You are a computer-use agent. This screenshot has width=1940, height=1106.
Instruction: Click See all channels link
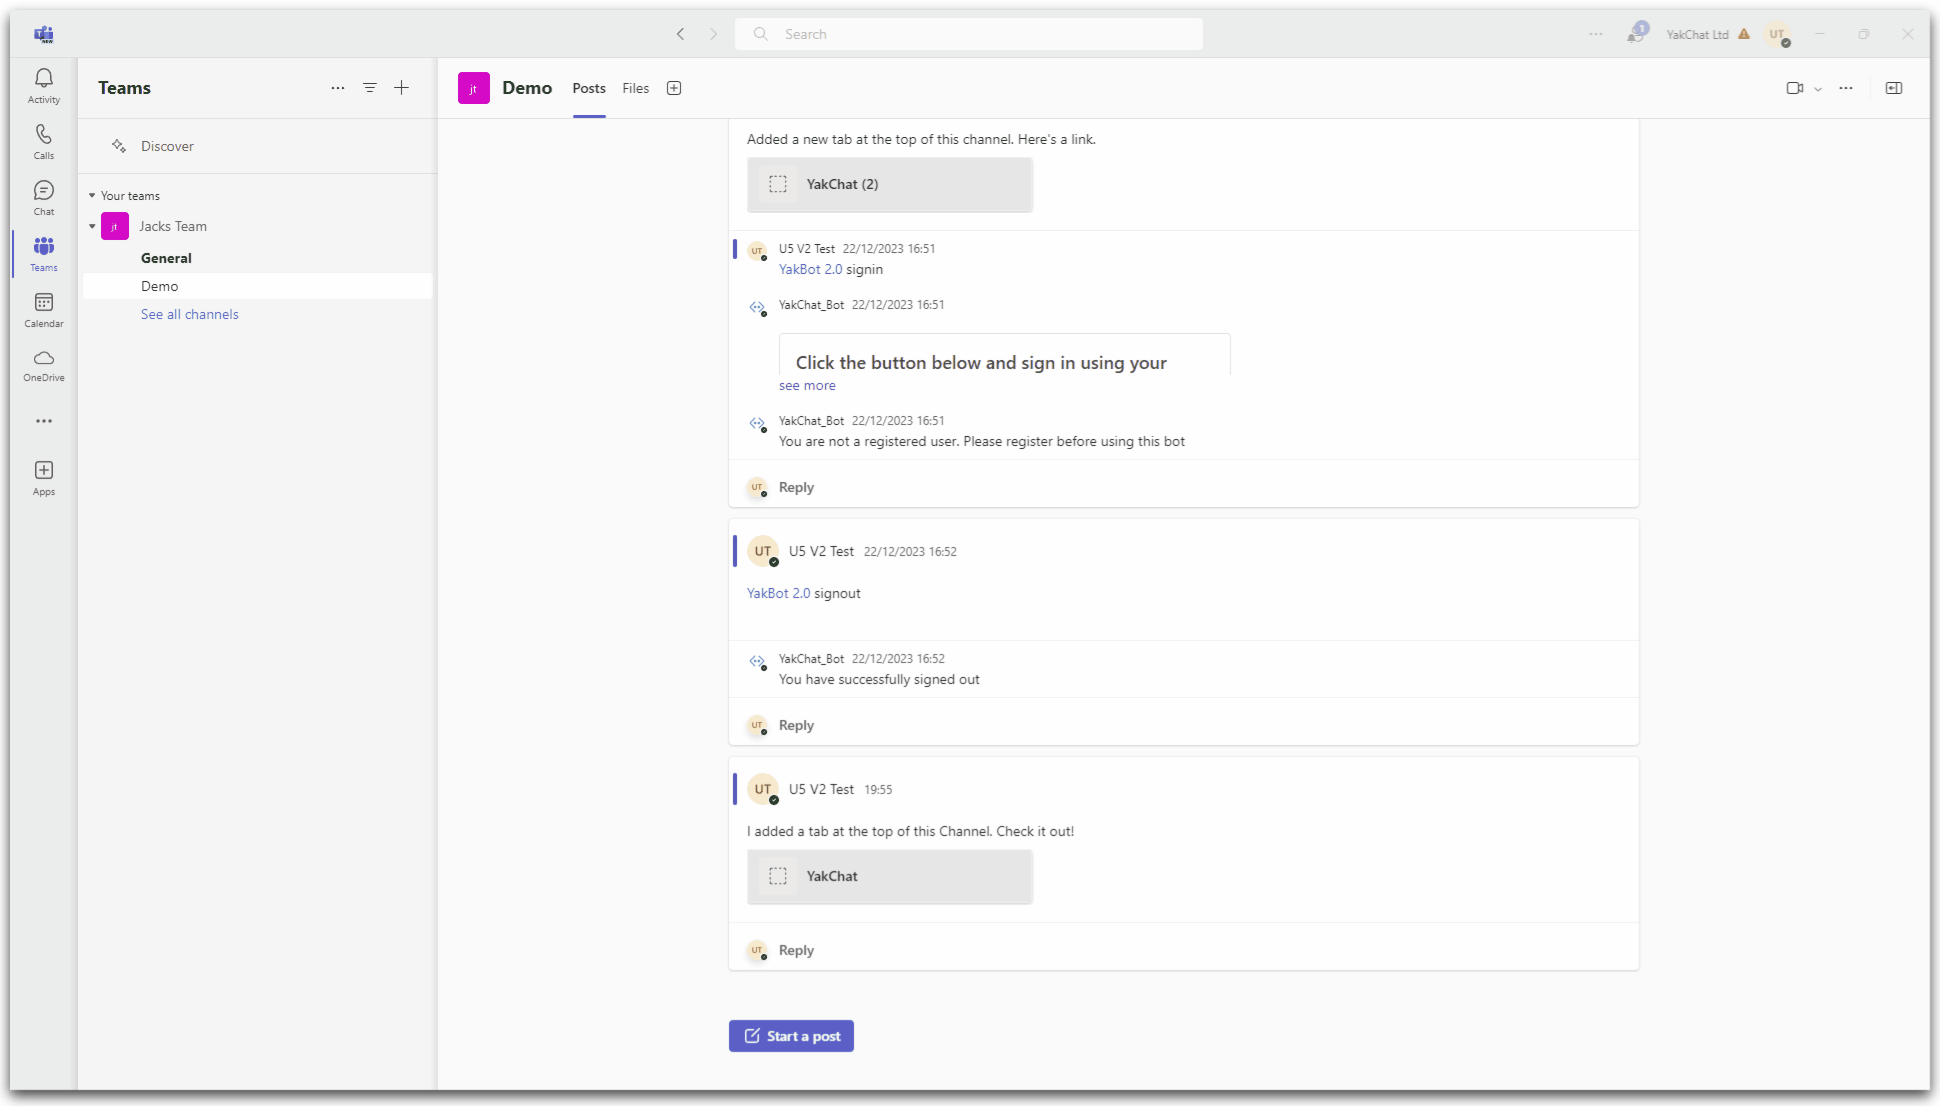190,314
